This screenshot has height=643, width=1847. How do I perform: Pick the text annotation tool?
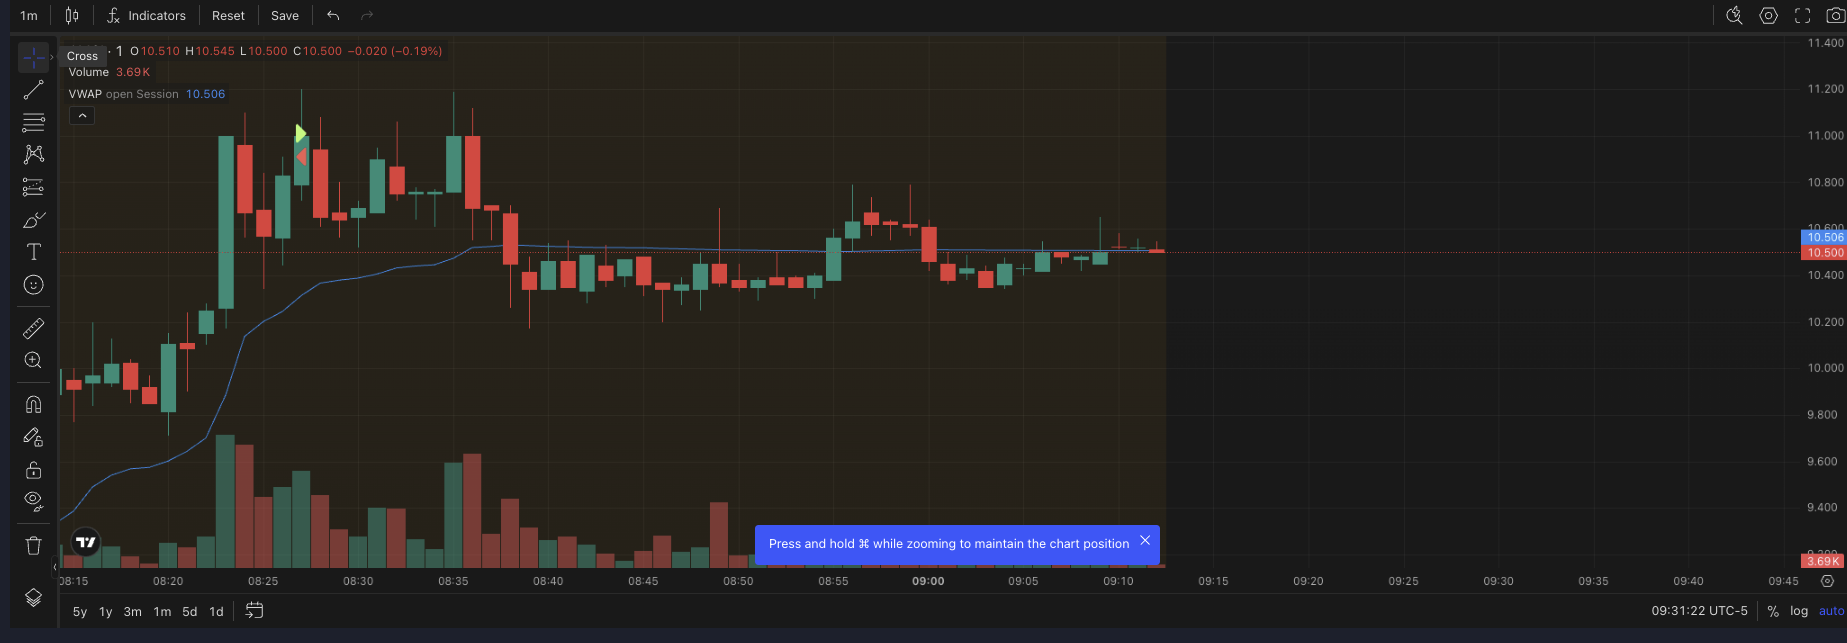coord(33,252)
